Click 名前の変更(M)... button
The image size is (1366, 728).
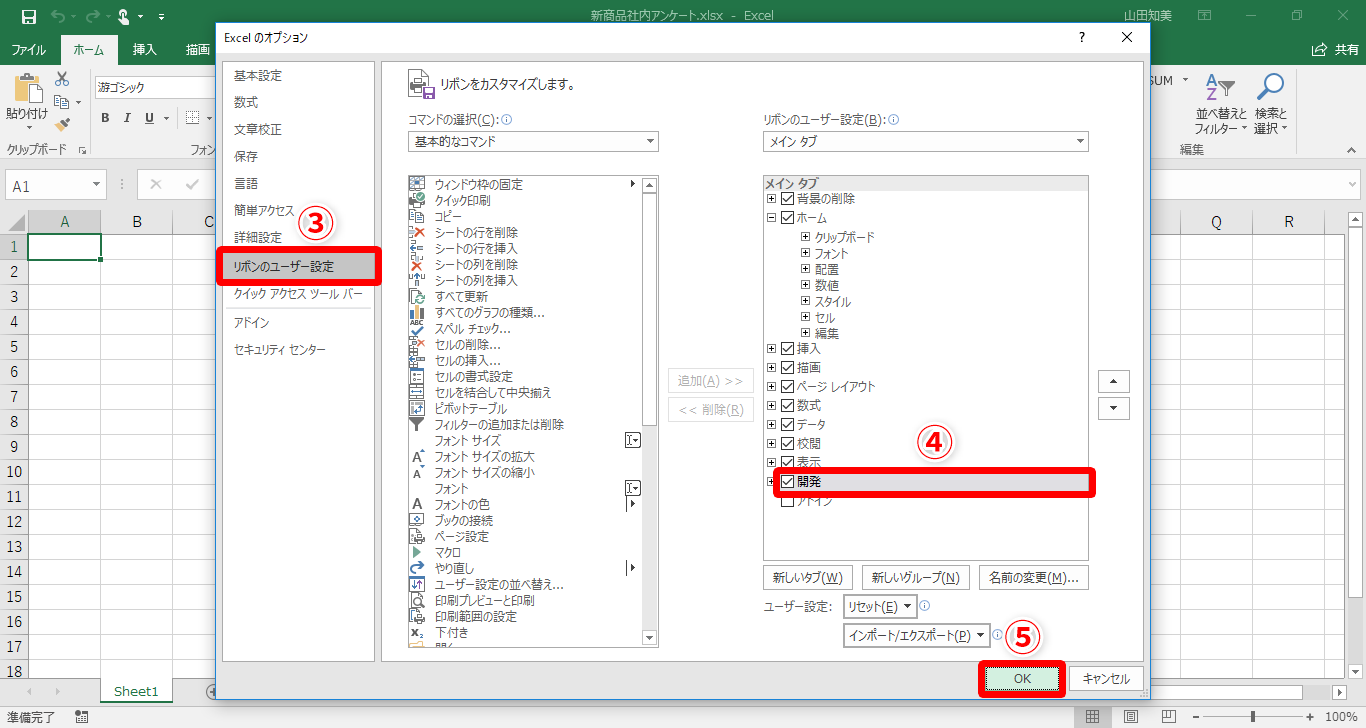[x=1034, y=577]
